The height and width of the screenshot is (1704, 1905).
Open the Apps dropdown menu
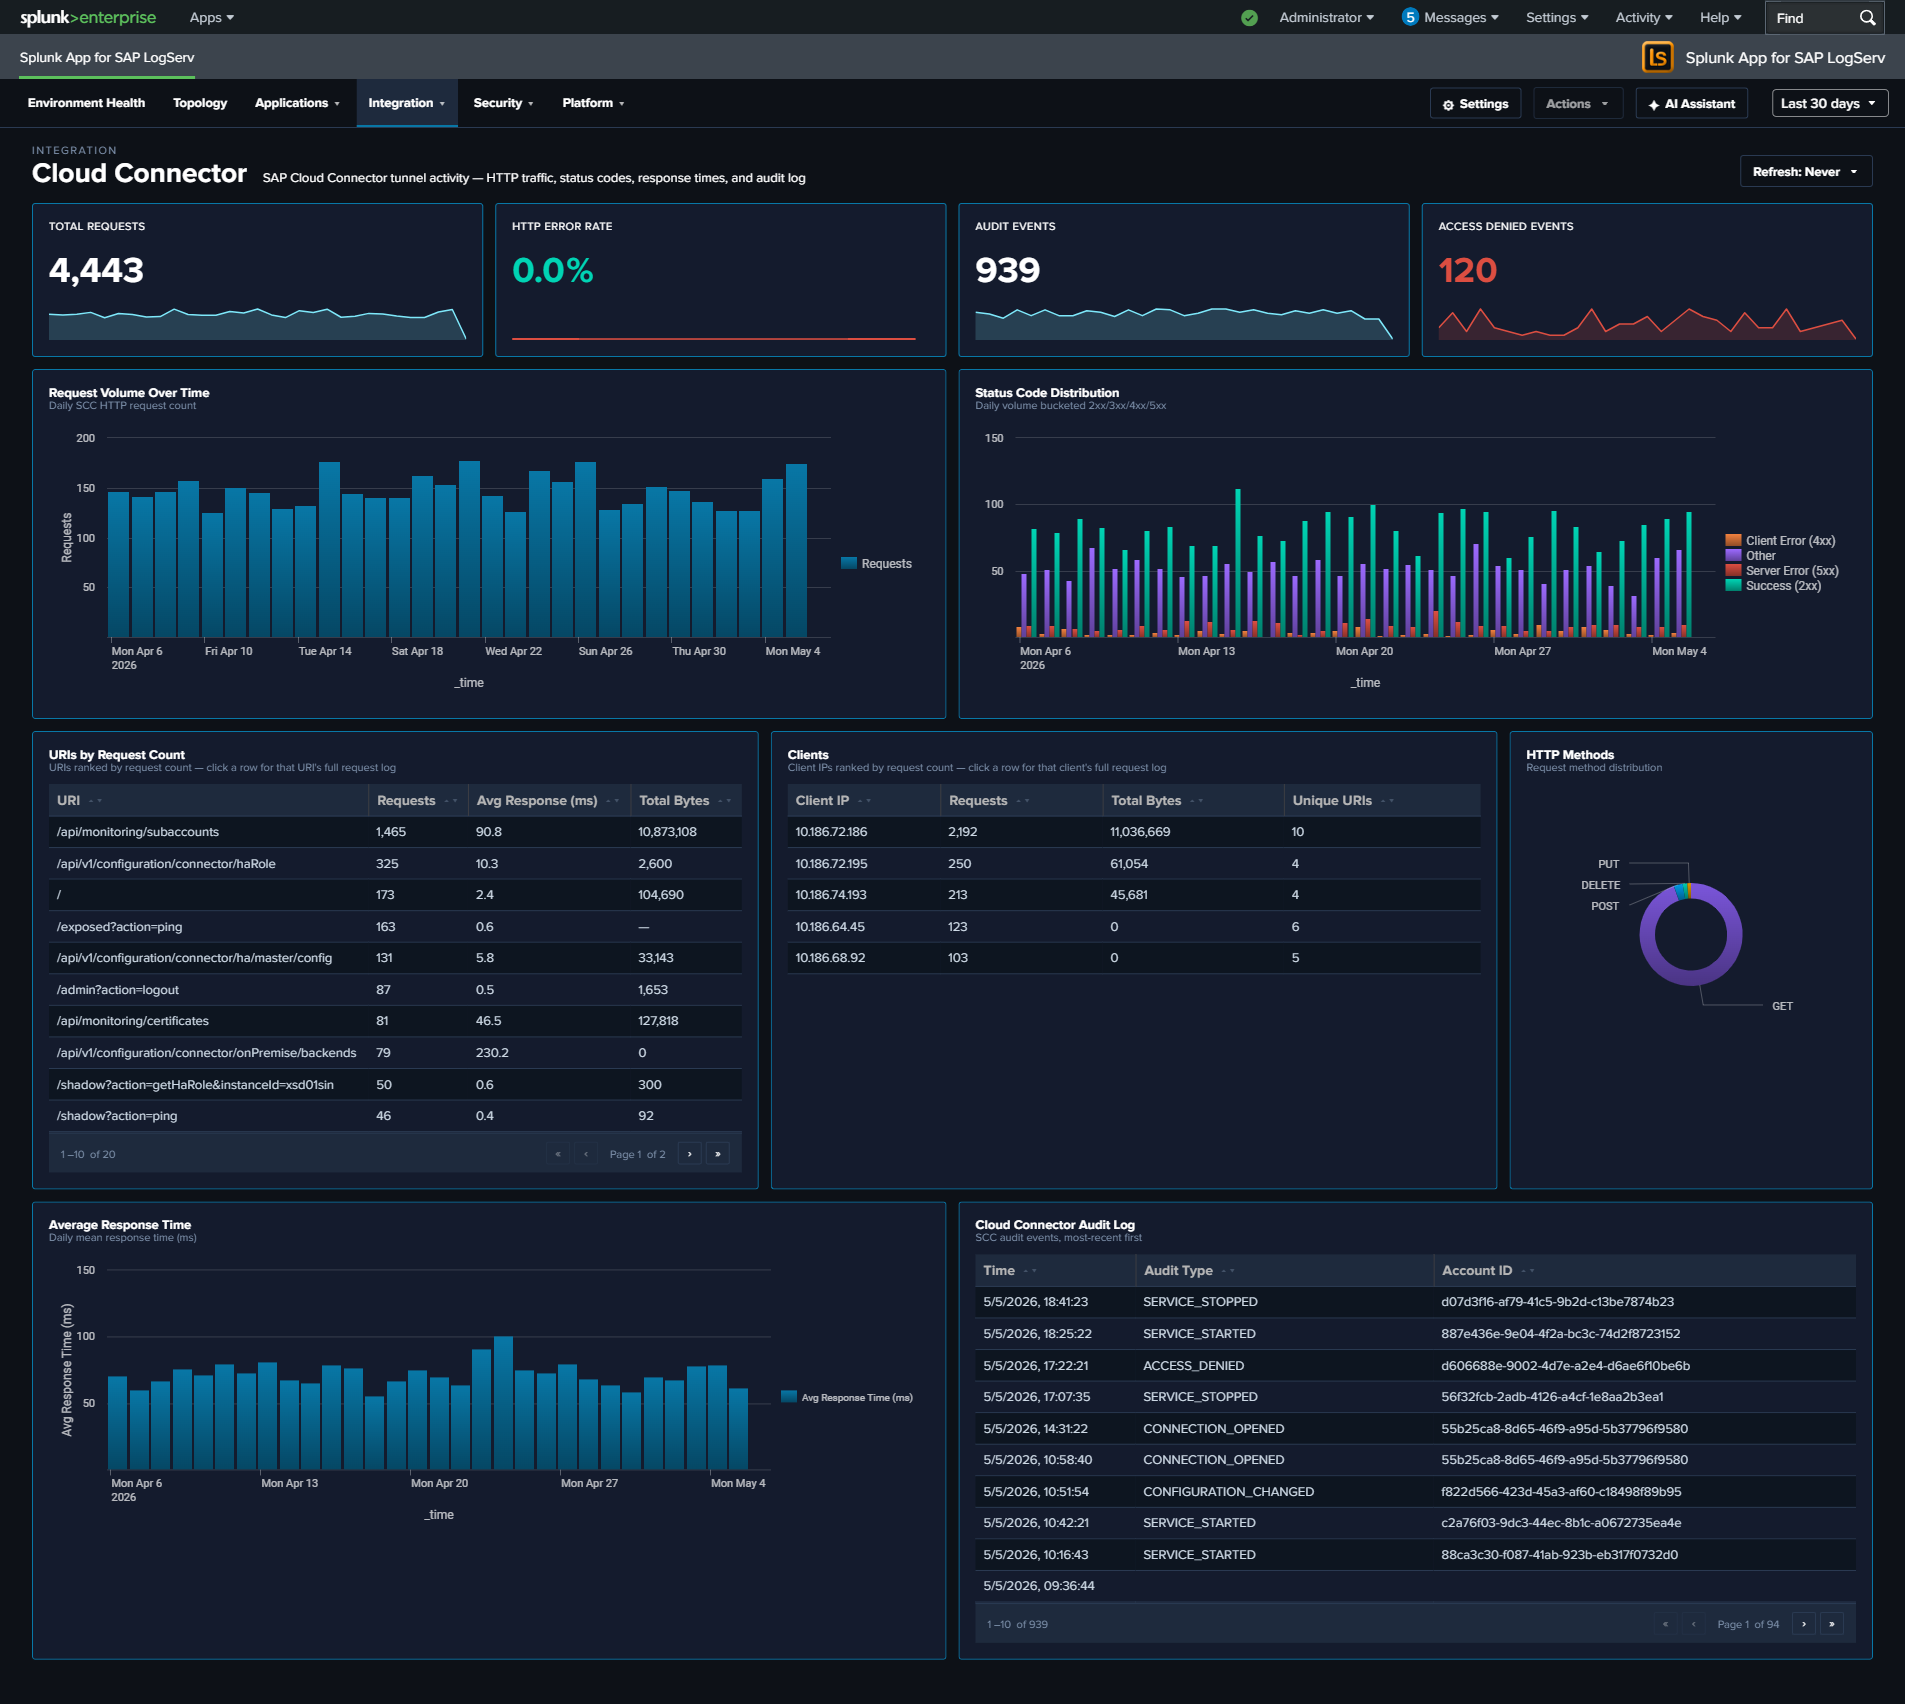pos(211,18)
